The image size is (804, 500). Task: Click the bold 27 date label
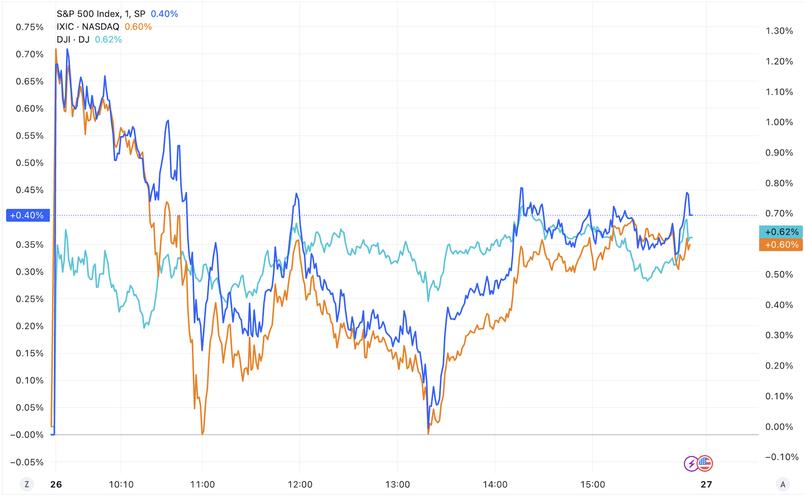coord(706,485)
